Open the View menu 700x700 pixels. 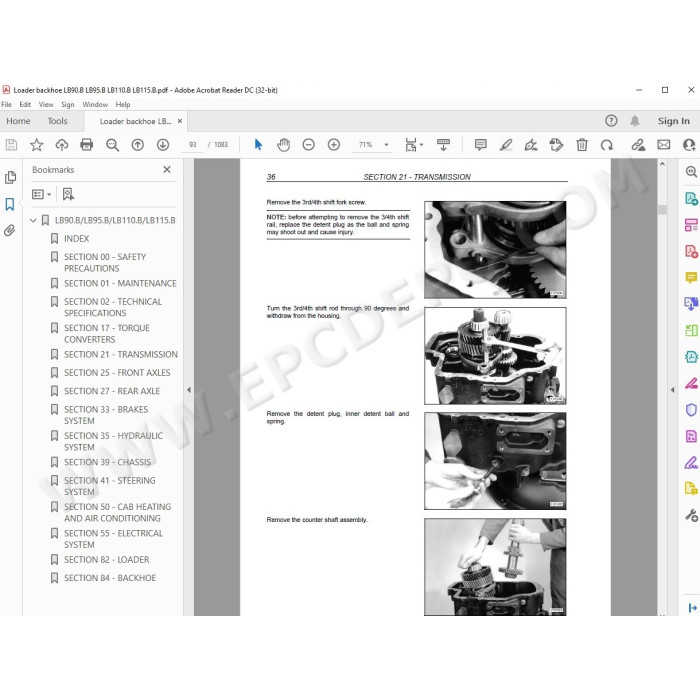46,104
